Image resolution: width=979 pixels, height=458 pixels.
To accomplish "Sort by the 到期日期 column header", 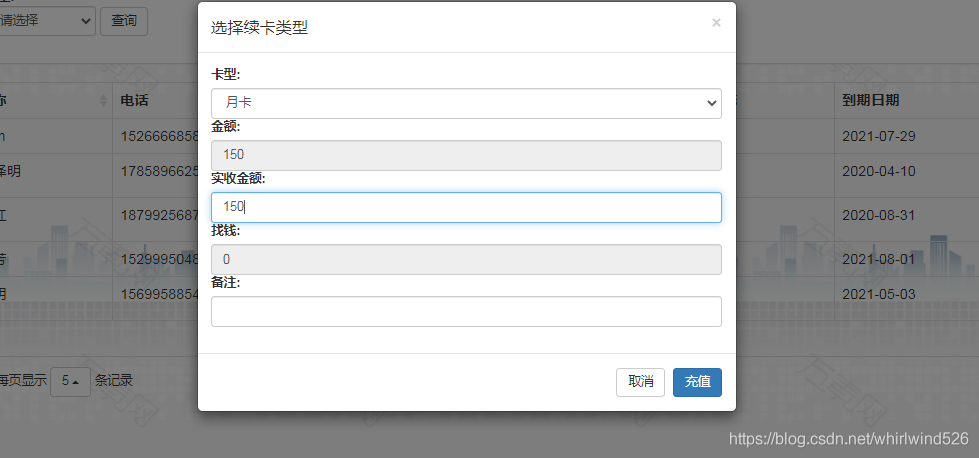I will pos(870,101).
